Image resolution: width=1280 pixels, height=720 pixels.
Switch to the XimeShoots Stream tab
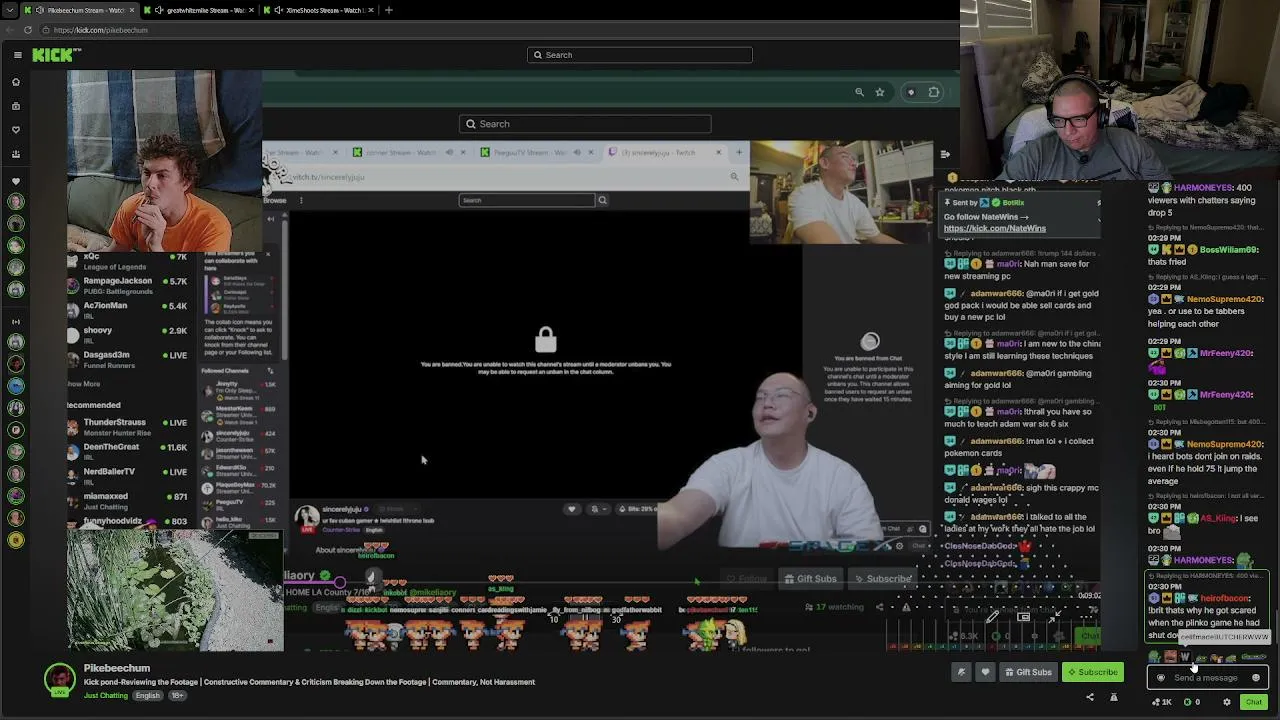(x=318, y=10)
